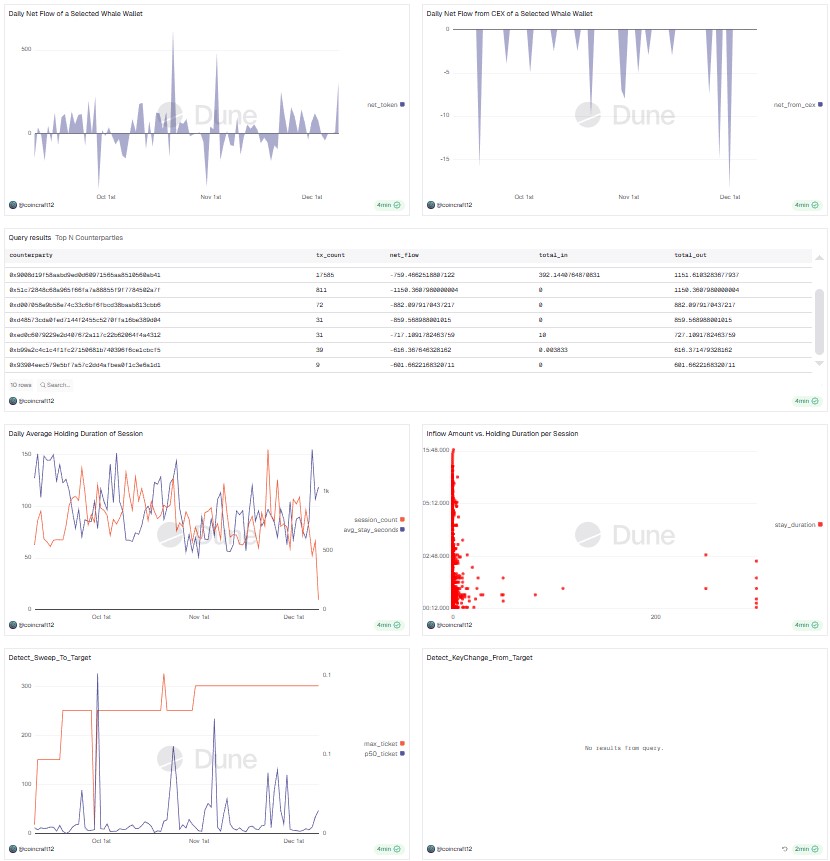Click author avatar in Inflow Amount vs. Holding Duration panel
The image size is (830, 861).
431,625
